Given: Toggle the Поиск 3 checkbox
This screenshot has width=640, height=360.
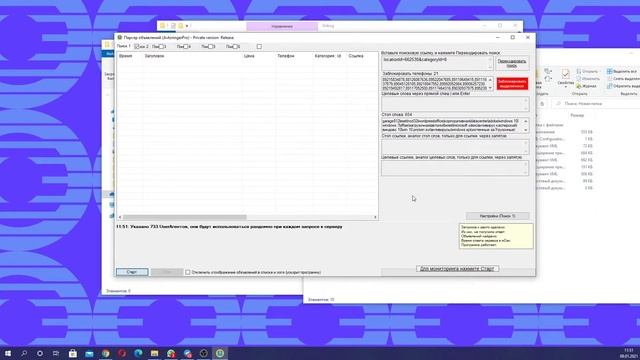Looking at the screenshot, I should pos(162,47).
